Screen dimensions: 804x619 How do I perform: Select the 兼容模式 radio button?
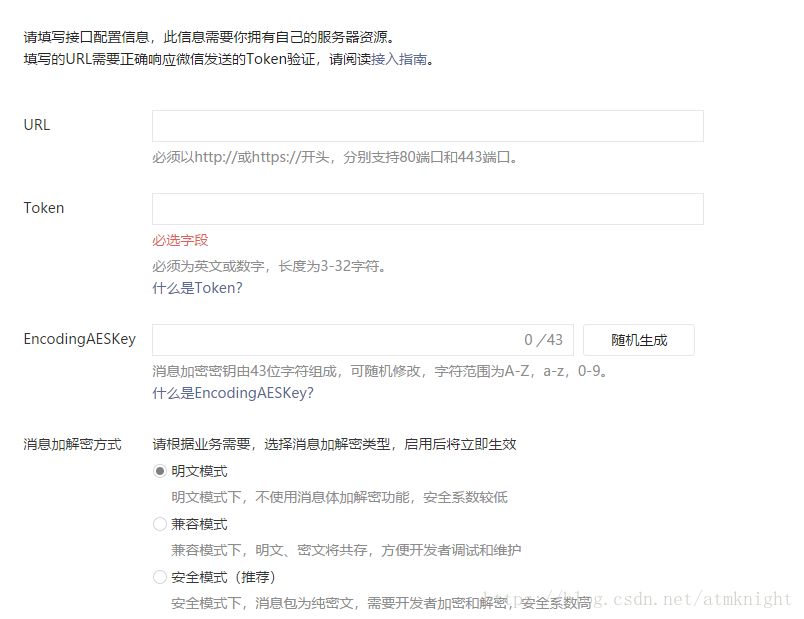pos(160,524)
